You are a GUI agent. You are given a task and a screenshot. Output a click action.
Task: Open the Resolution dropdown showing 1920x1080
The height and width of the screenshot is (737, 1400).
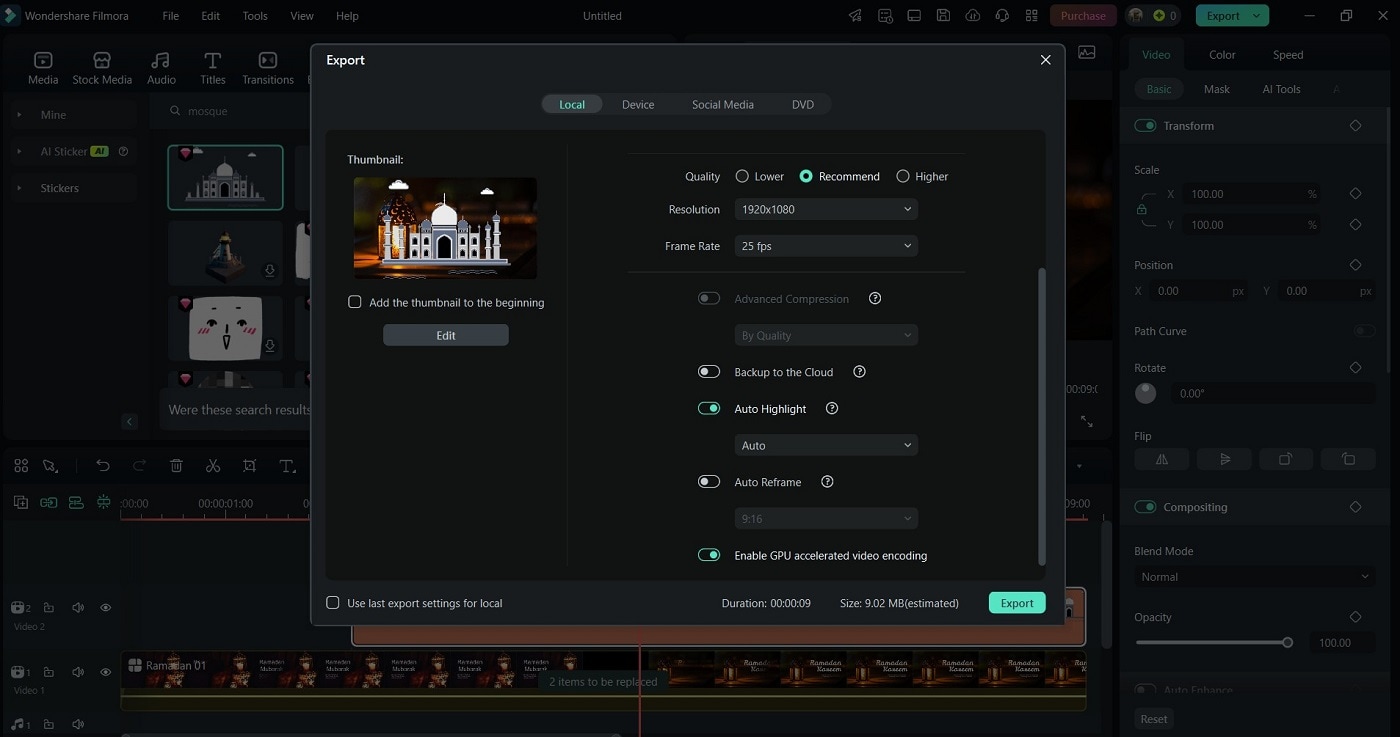coord(826,209)
